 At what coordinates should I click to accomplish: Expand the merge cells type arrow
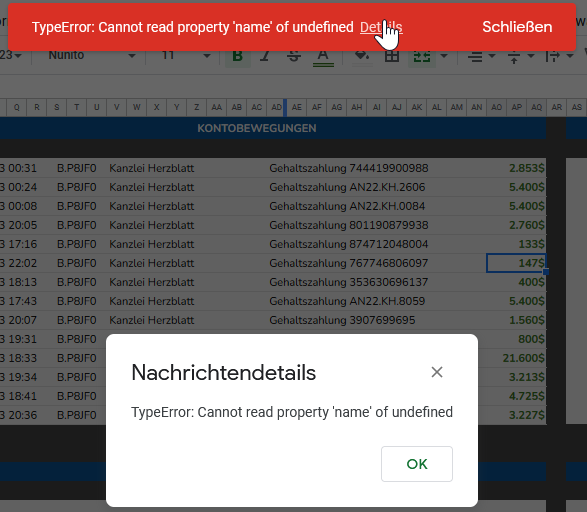[x=444, y=56]
